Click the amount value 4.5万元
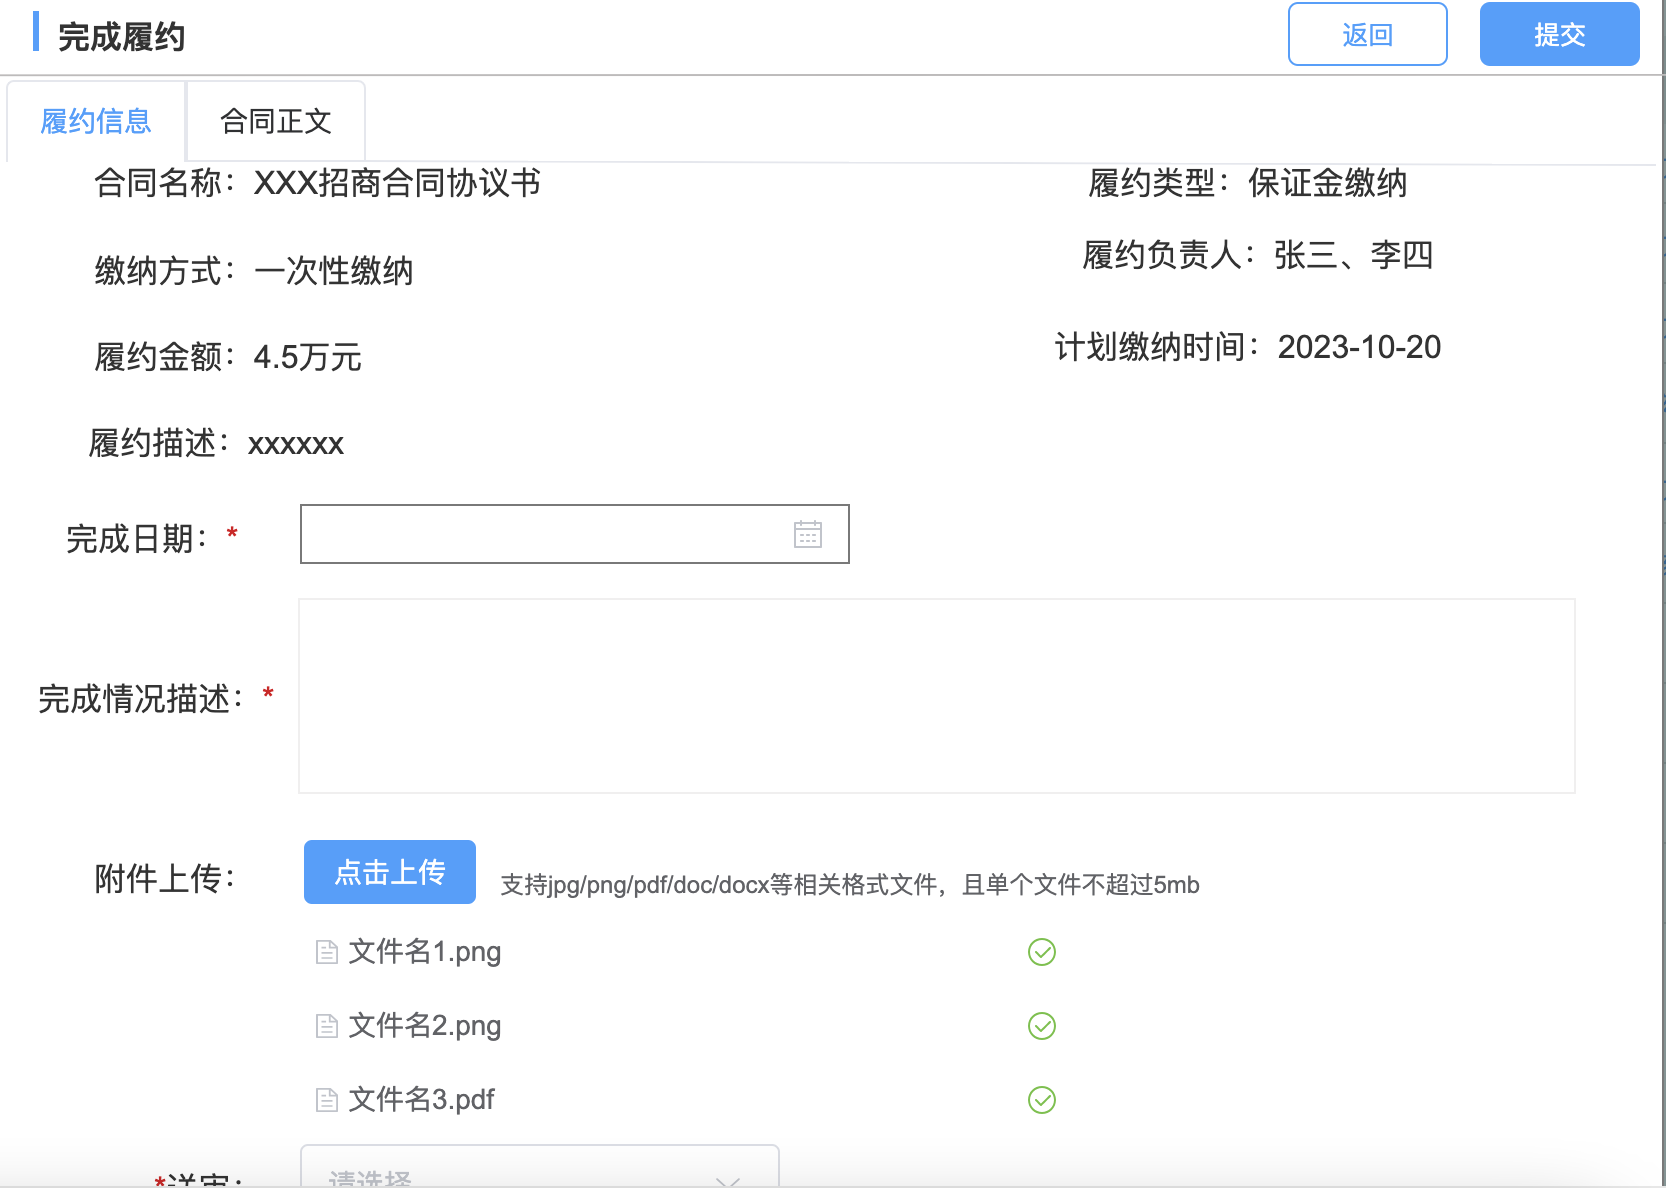The image size is (1666, 1188). pyautogui.click(x=308, y=357)
